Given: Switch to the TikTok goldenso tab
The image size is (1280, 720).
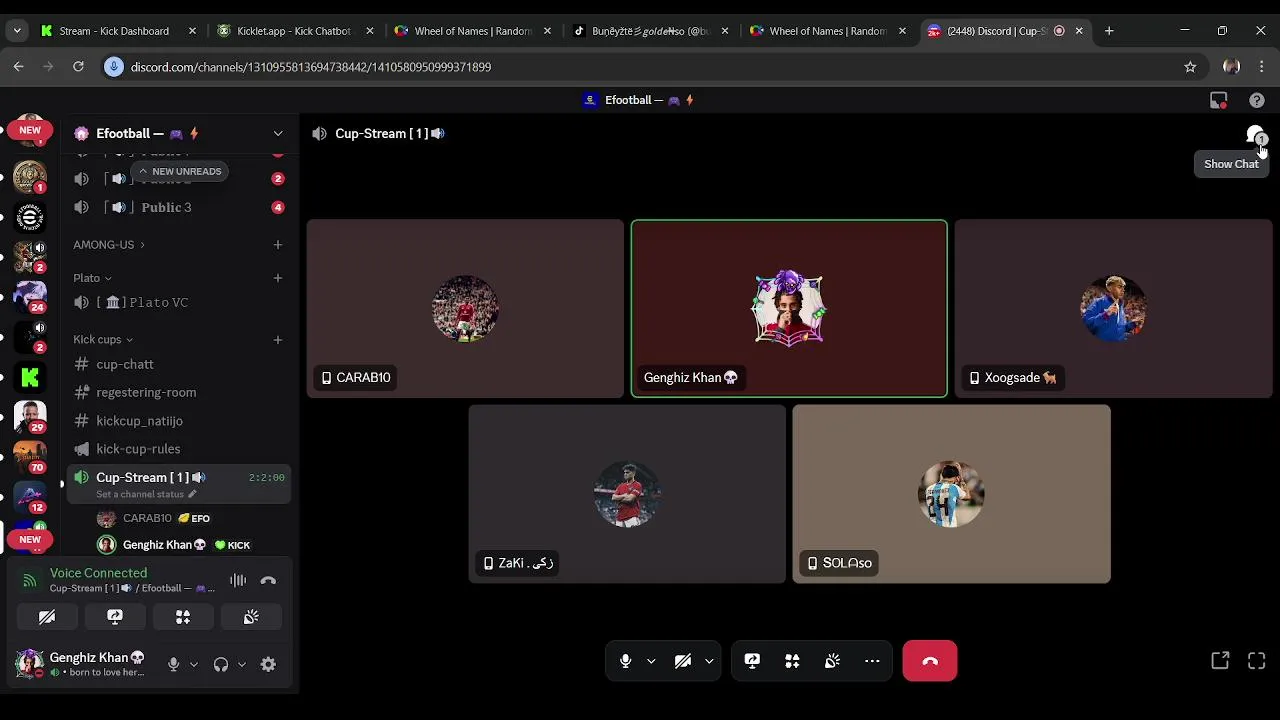Looking at the screenshot, I should 650,31.
